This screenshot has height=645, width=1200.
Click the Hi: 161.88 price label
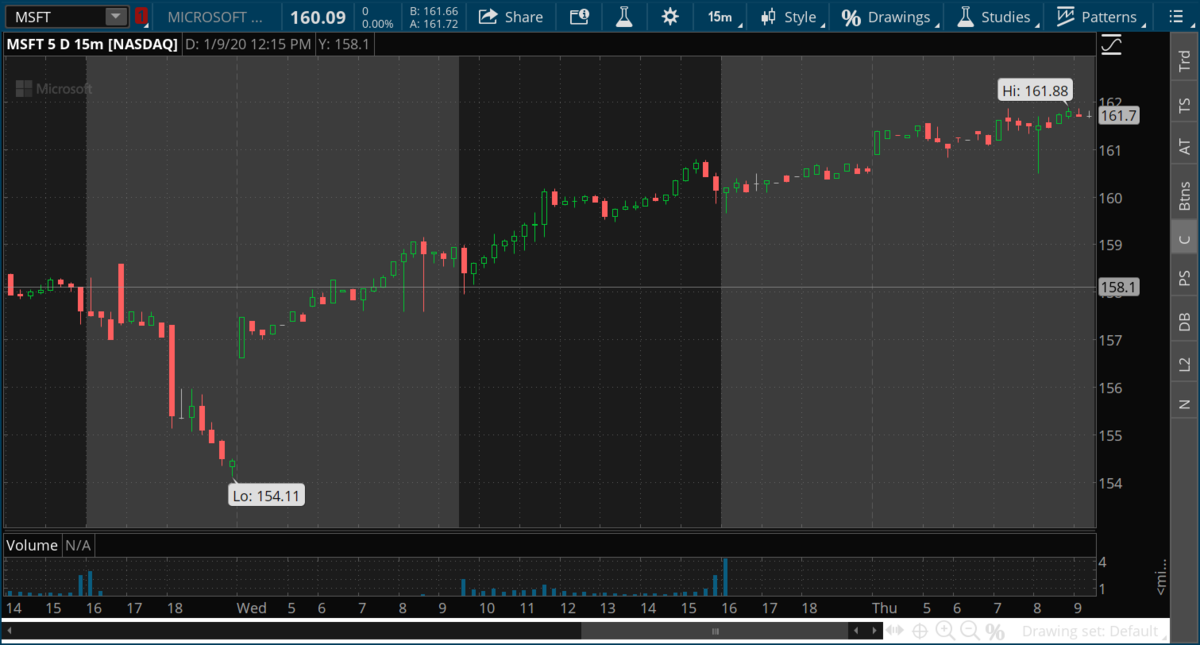pyautogui.click(x=1034, y=91)
